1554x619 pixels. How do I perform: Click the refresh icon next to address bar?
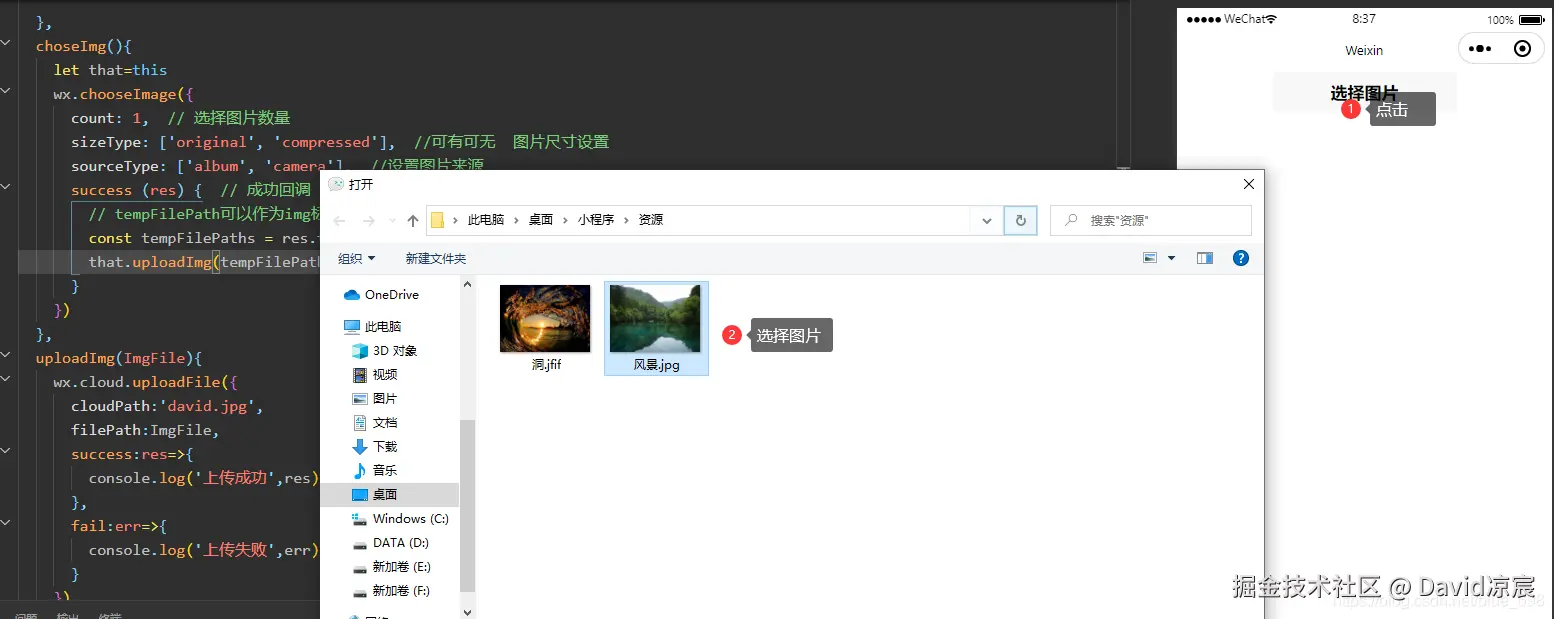(1020, 220)
